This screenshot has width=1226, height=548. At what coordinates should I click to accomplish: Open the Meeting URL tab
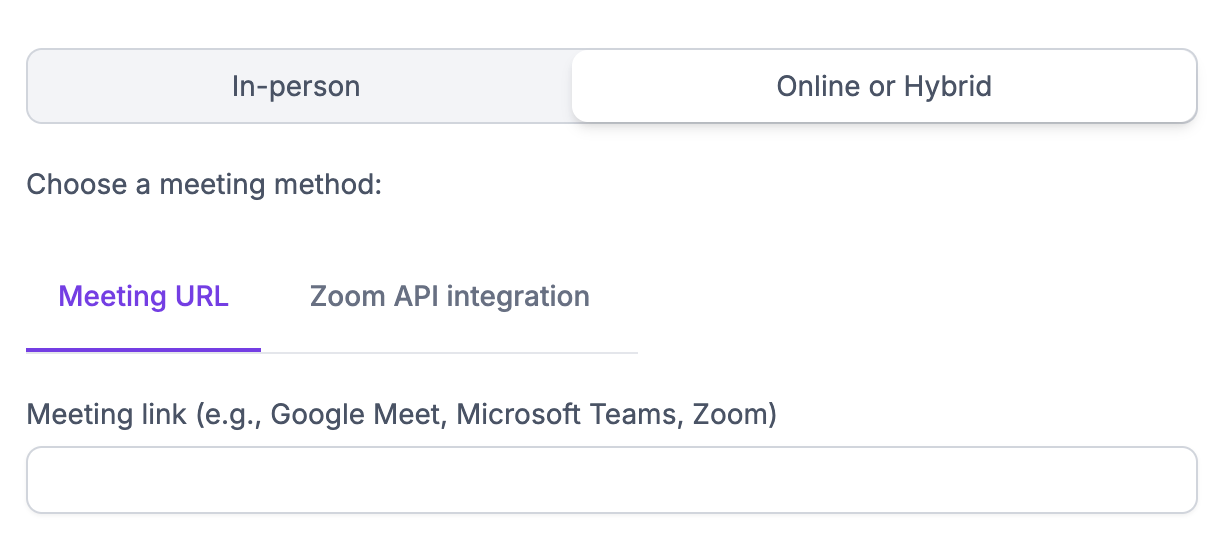coord(143,297)
